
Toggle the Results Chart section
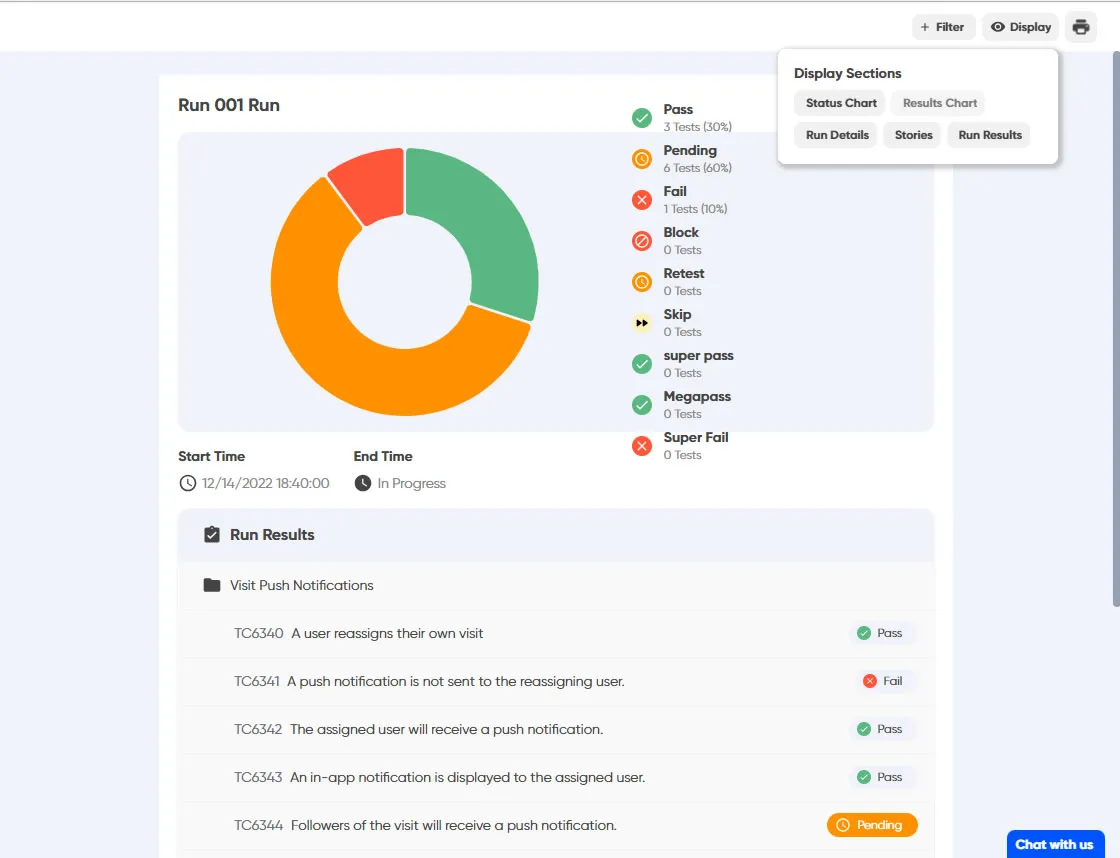pyautogui.click(x=939, y=103)
